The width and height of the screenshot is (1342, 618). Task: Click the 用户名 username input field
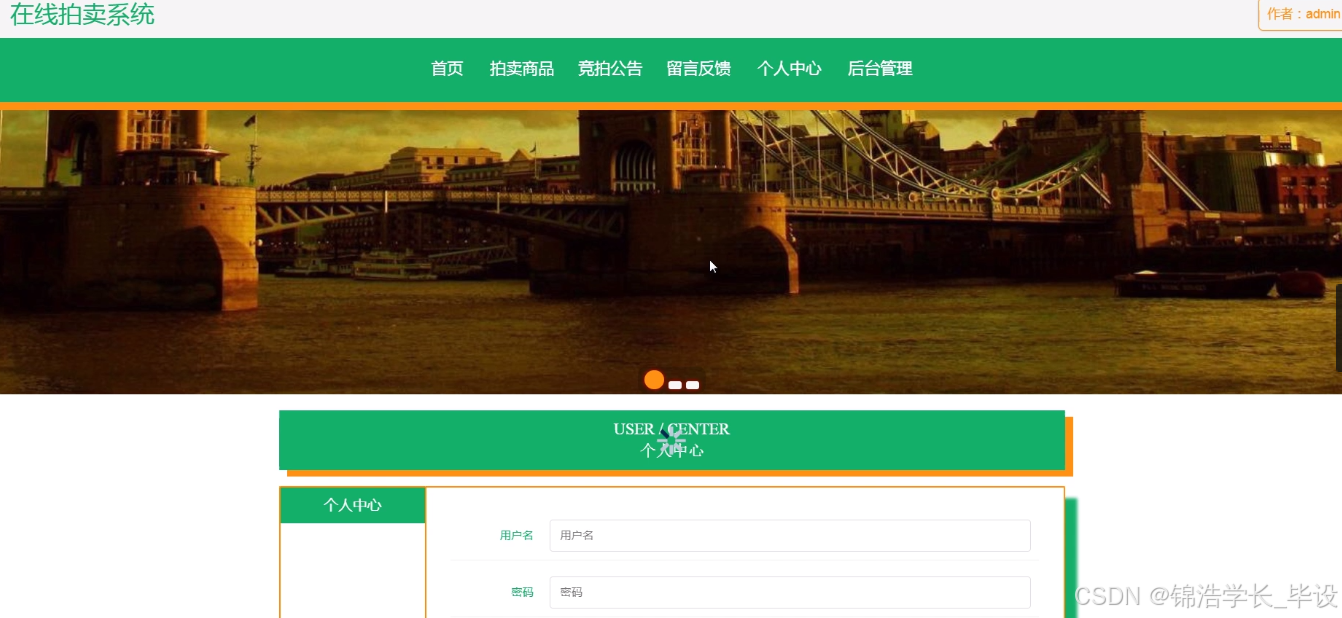click(790, 536)
